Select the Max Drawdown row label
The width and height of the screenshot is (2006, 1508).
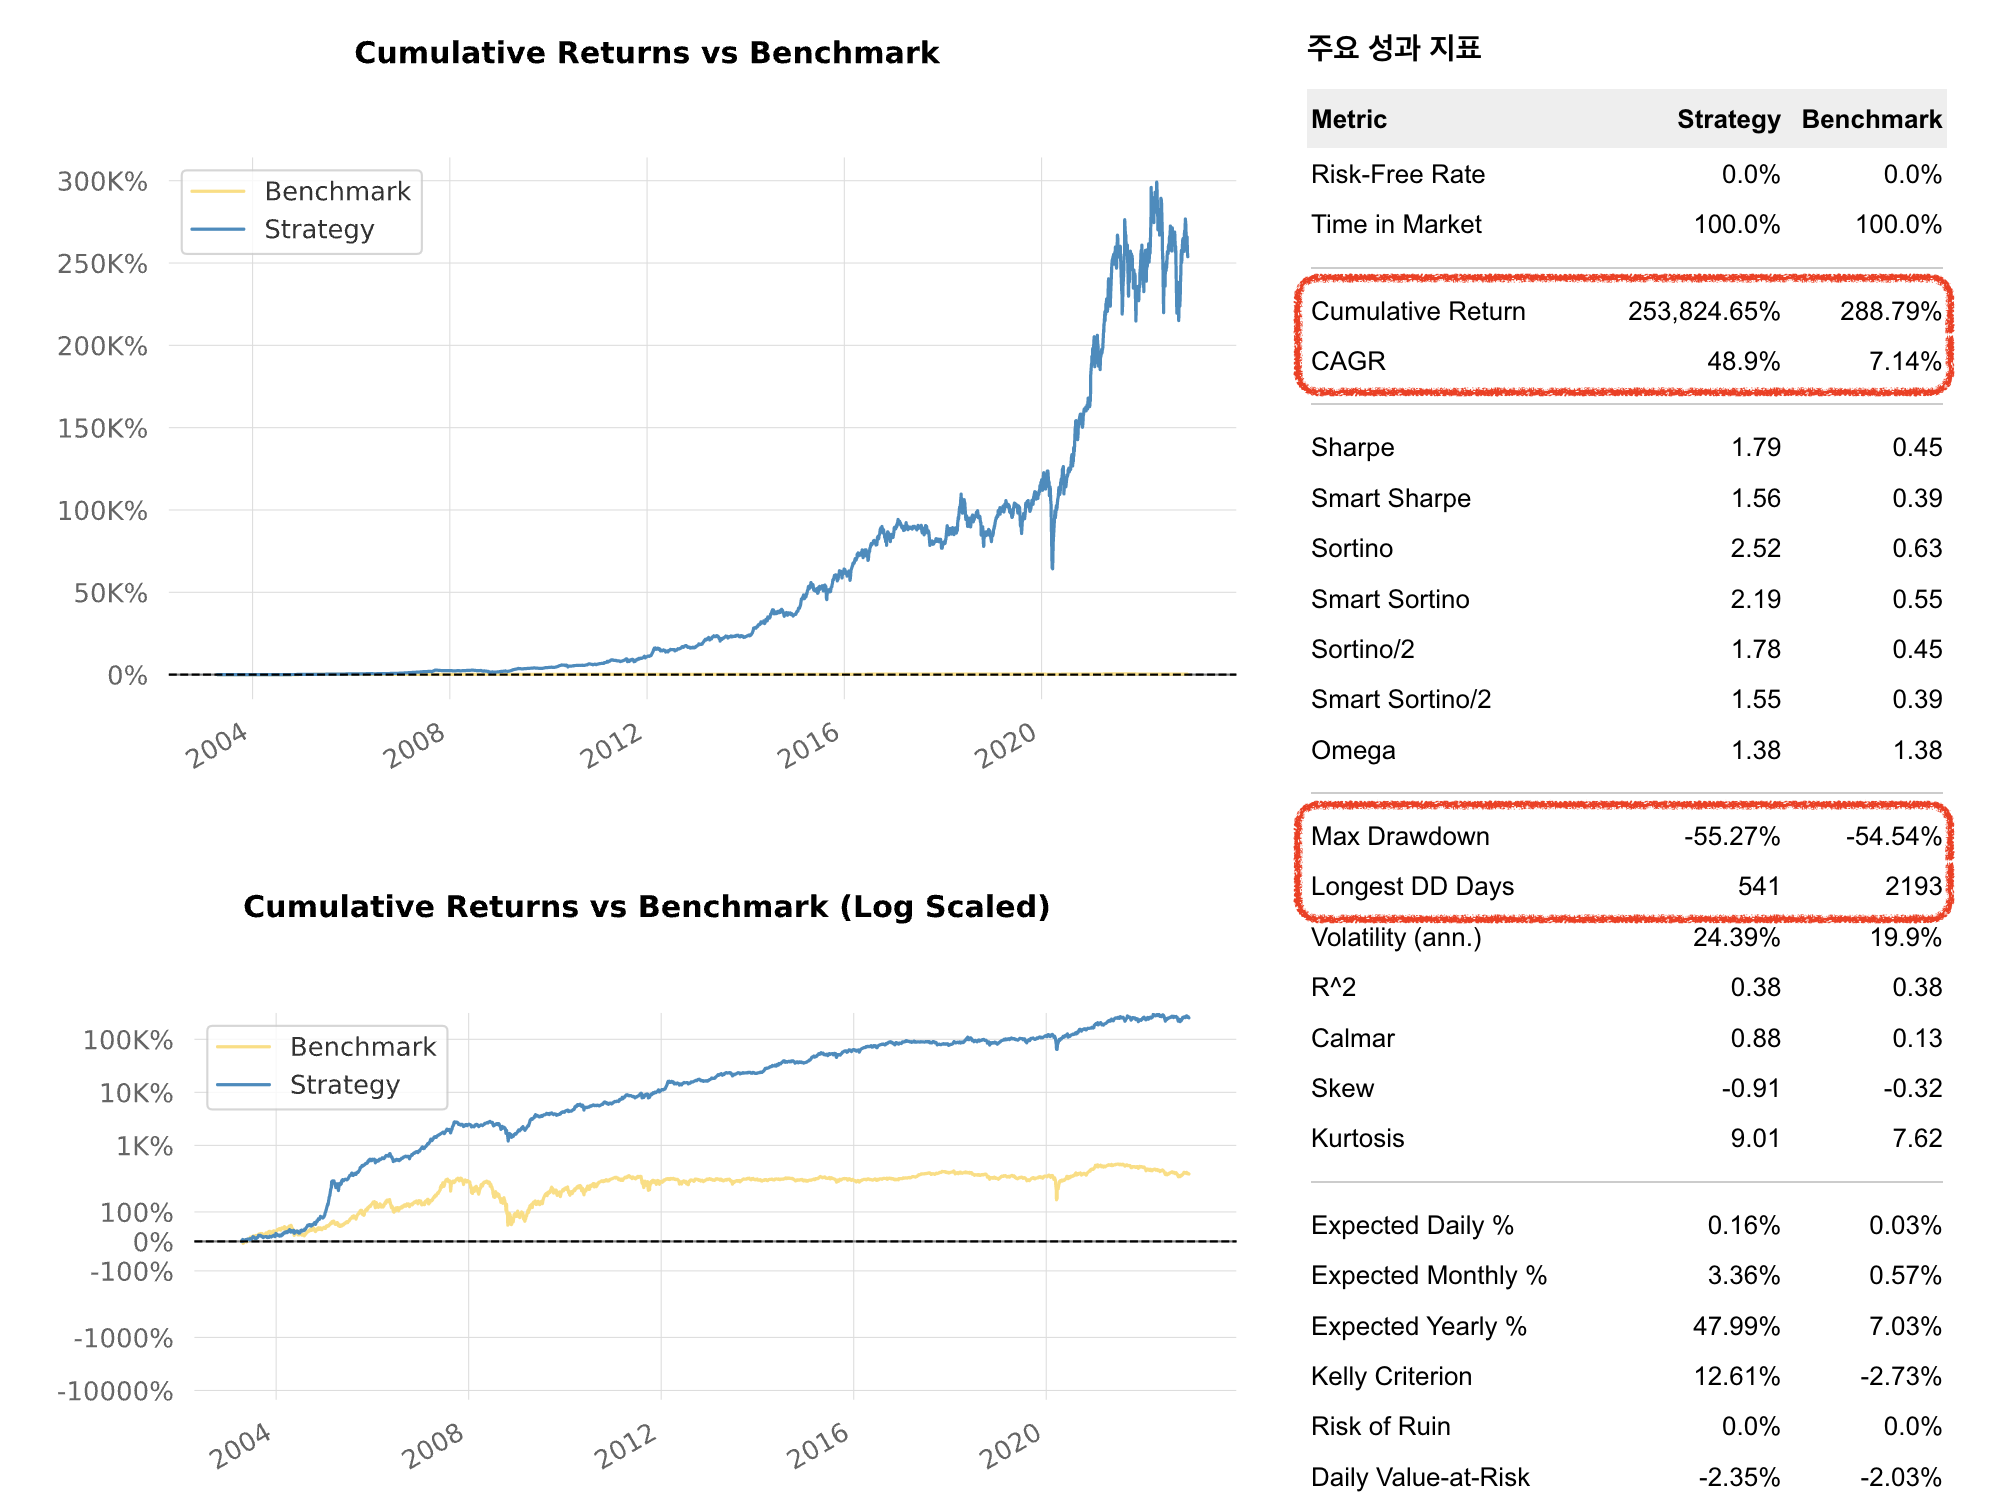pyautogui.click(x=1399, y=837)
